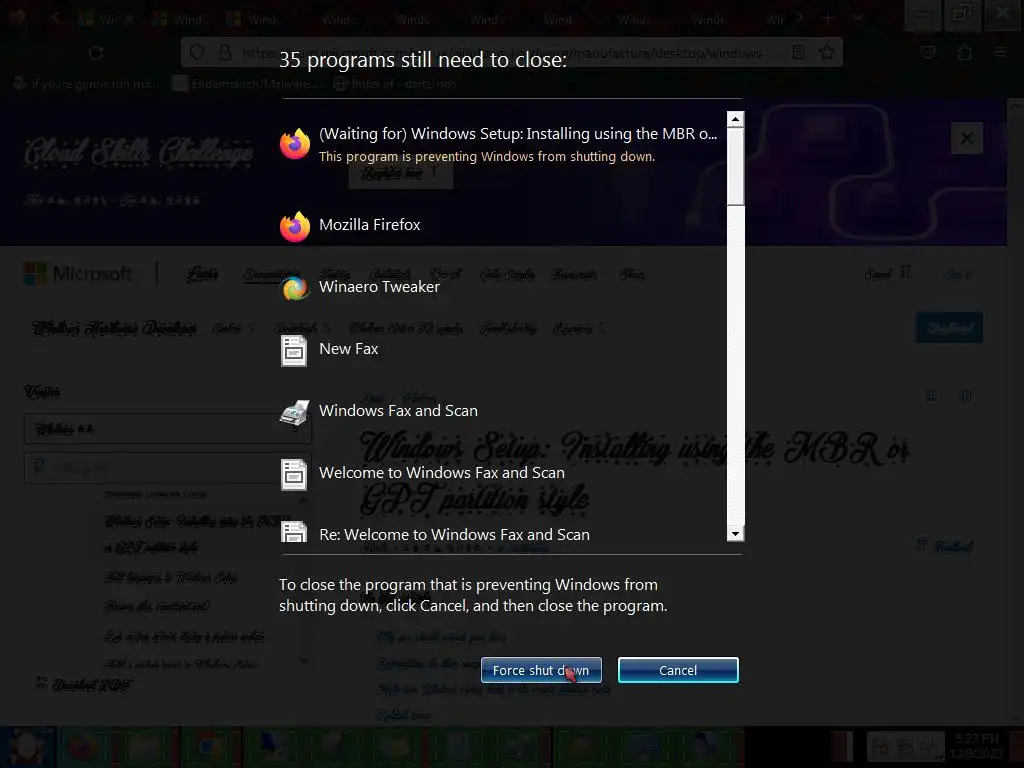Click the document icon next to New Fax
This screenshot has height=768, width=1024.
[294, 350]
